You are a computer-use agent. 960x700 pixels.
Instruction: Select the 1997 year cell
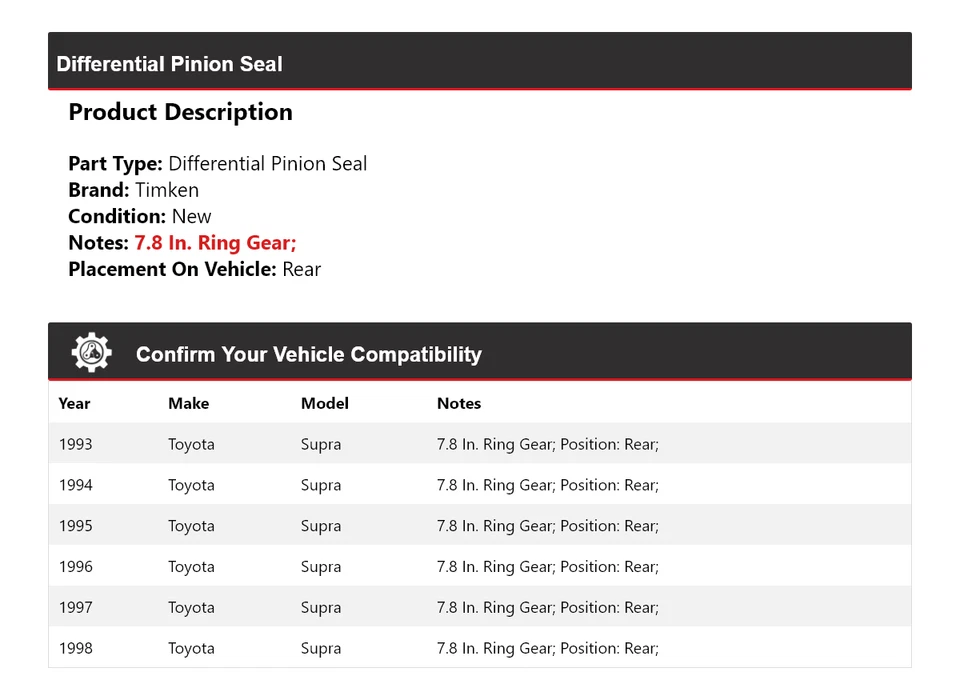(75, 608)
